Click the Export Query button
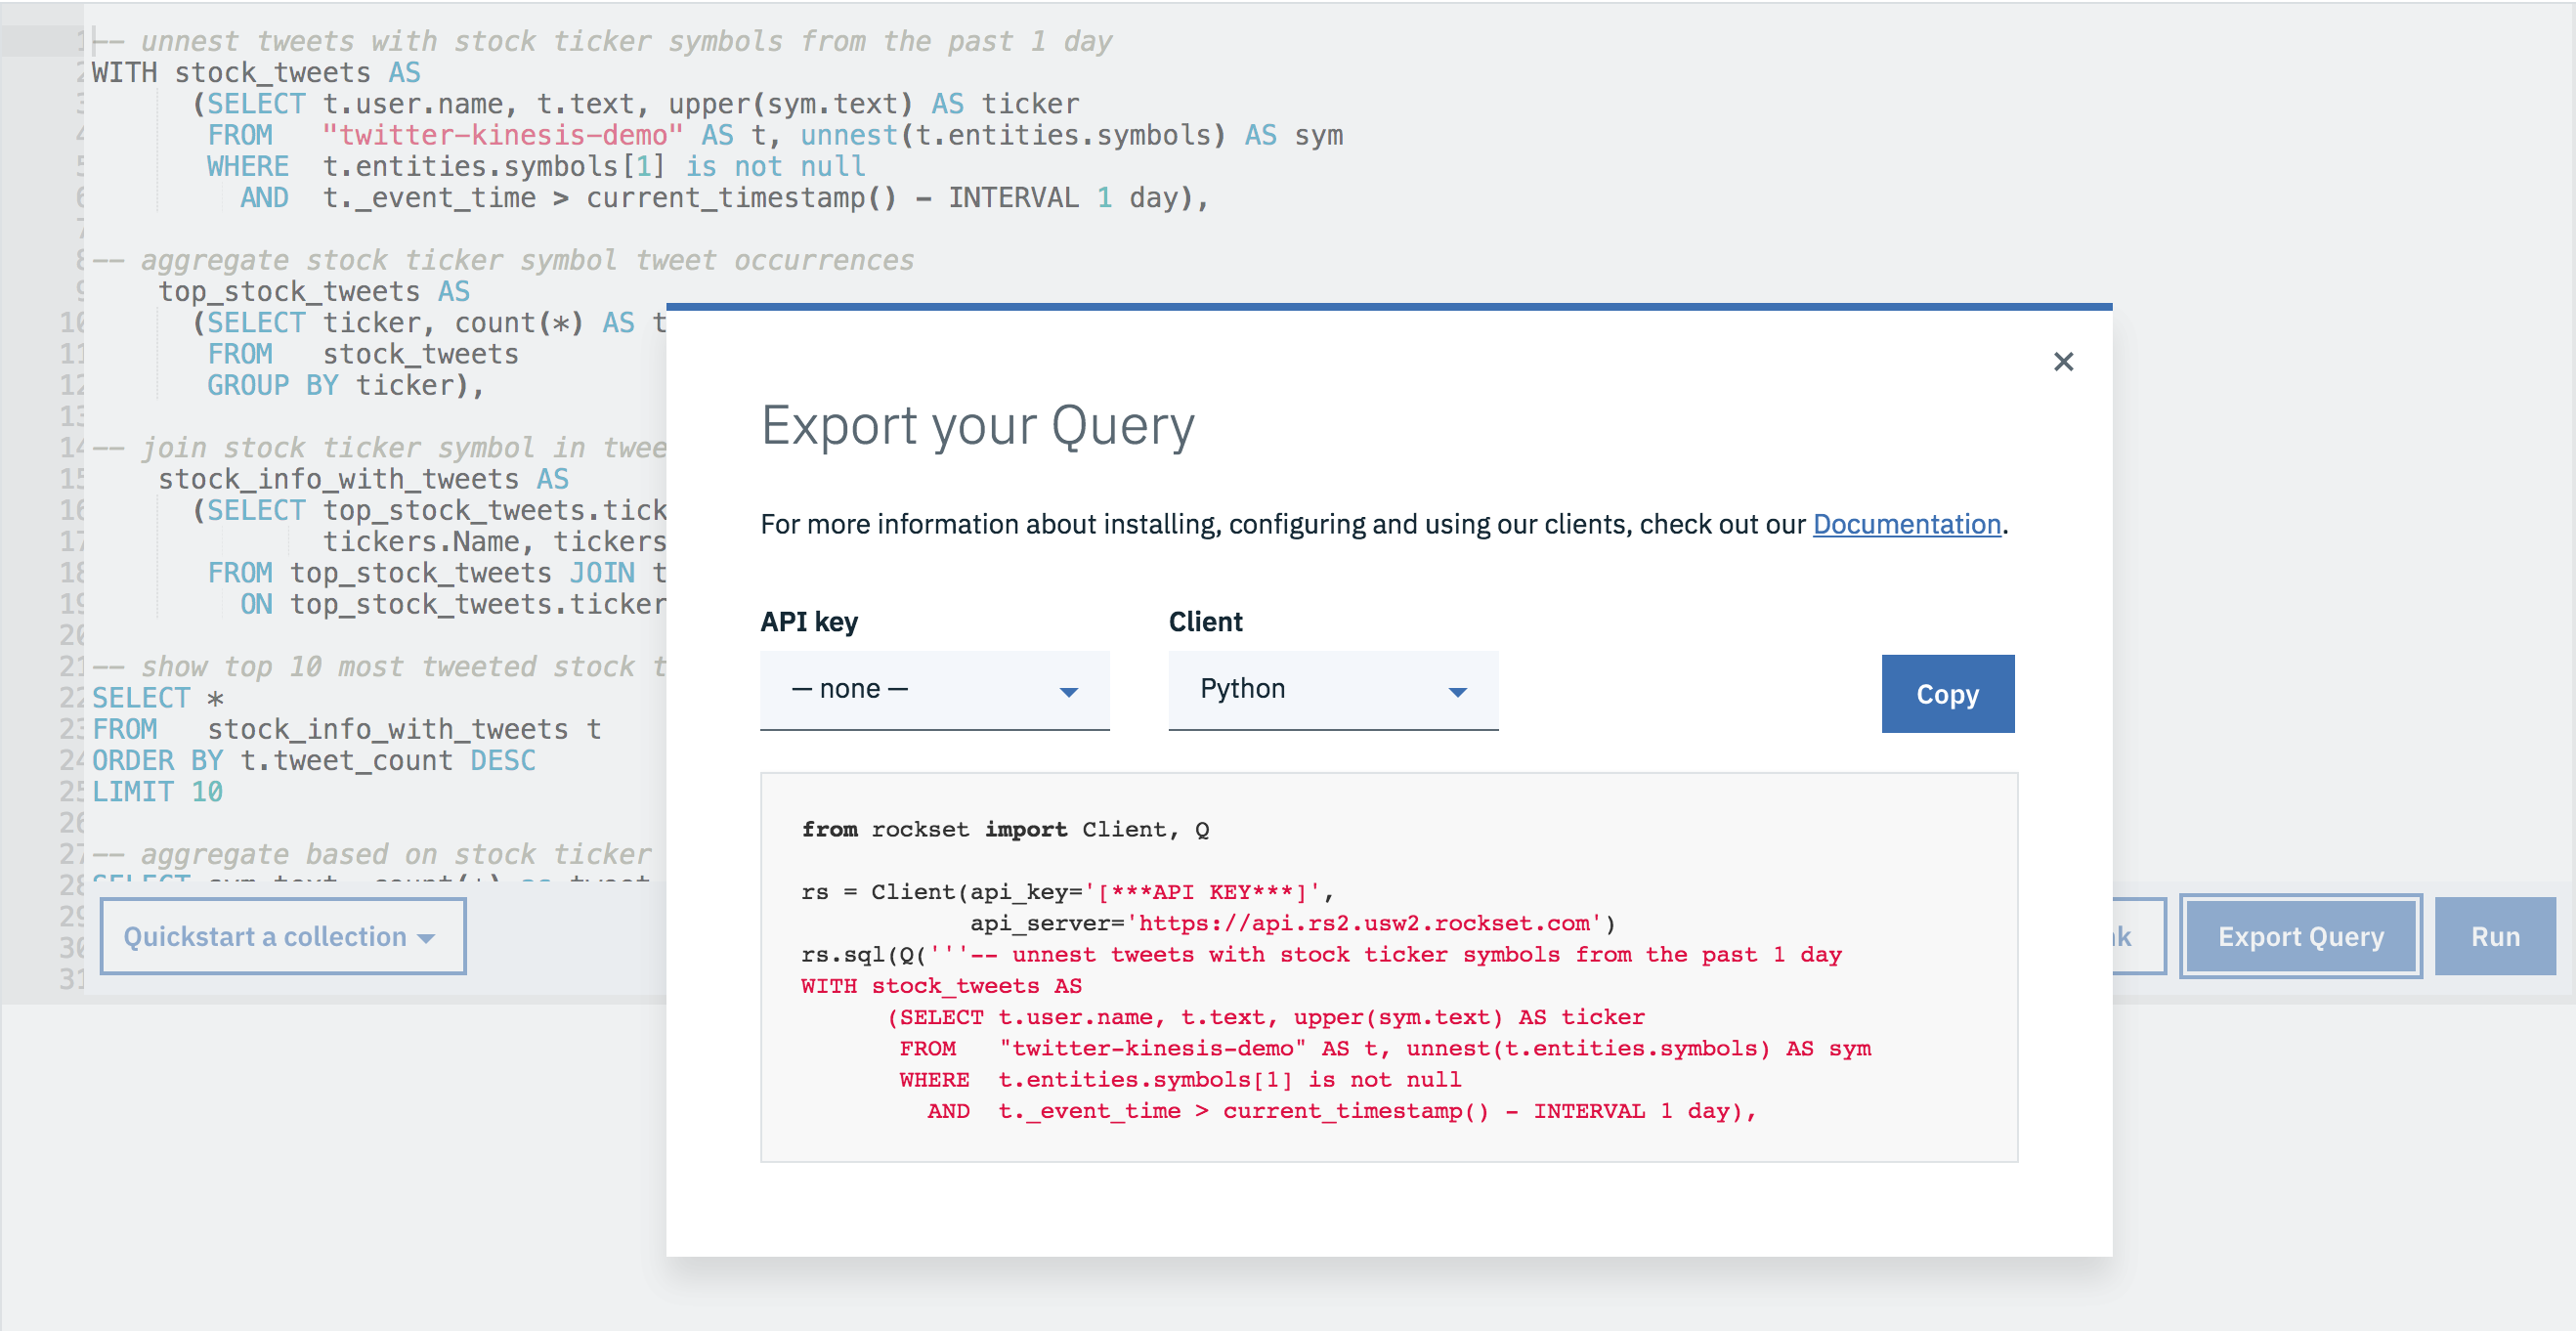2576x1331 pixels. [2300, 937]
